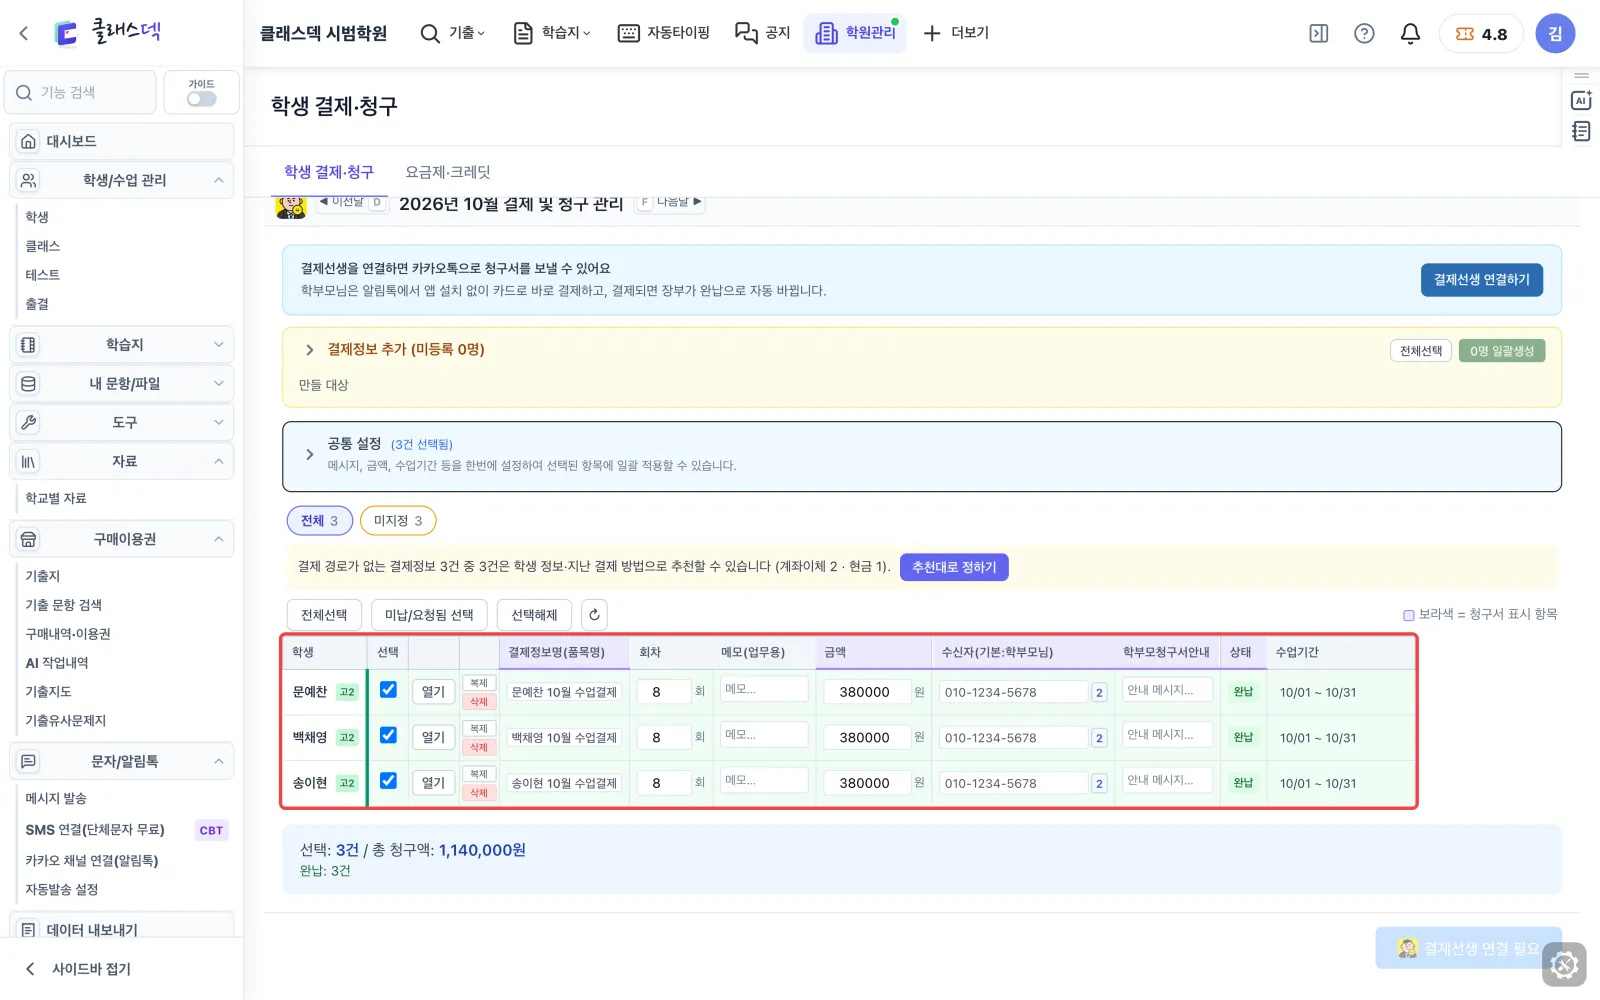Select the 전체 3 filter chip
This screenshot has height=1000, width=1600.
(320, 521)
